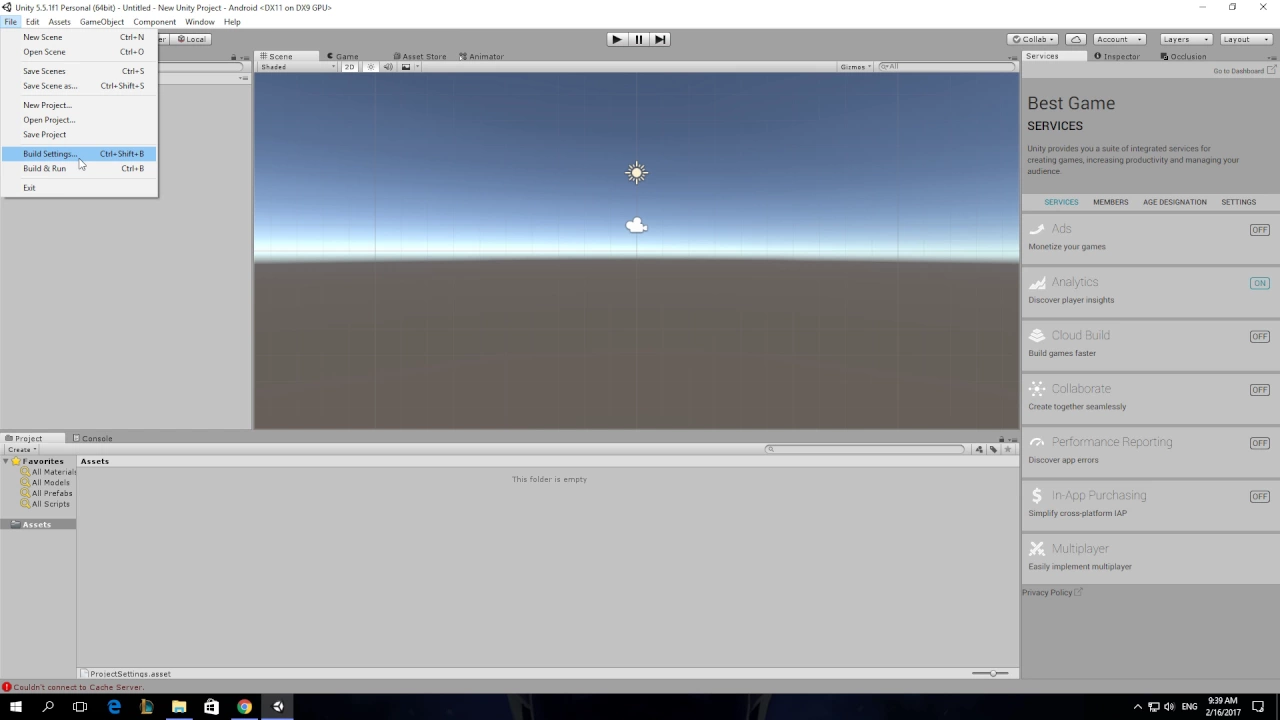
Task: Choose New Scene from File menu
Action: coord(79,37)
